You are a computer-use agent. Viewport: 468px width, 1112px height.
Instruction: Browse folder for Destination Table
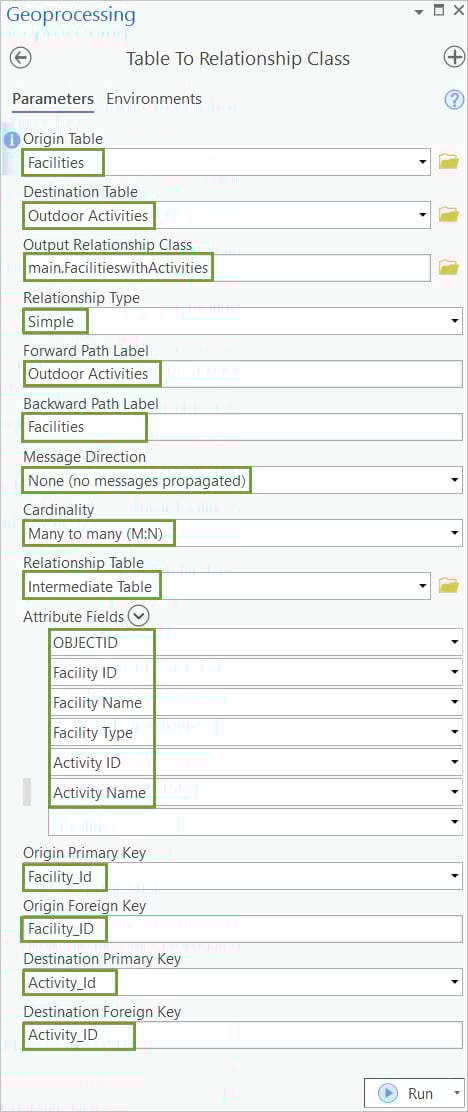coord(448,214)
